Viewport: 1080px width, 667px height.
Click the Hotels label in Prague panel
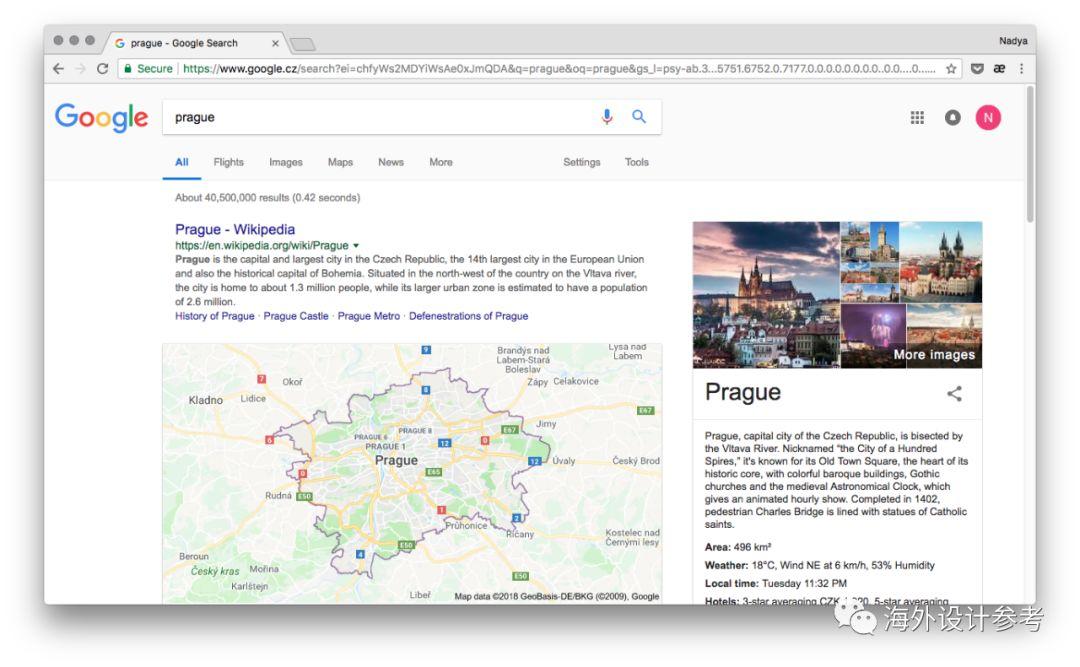pyautogui.click(x=721, y=600)
